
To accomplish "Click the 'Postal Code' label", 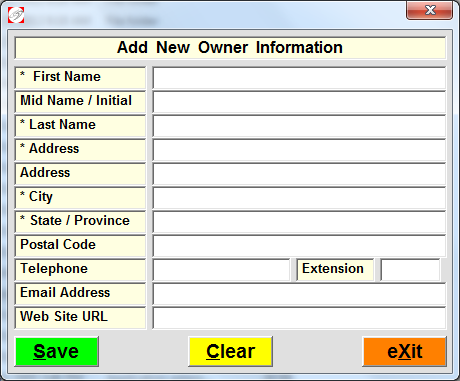I will click(80, 246).
